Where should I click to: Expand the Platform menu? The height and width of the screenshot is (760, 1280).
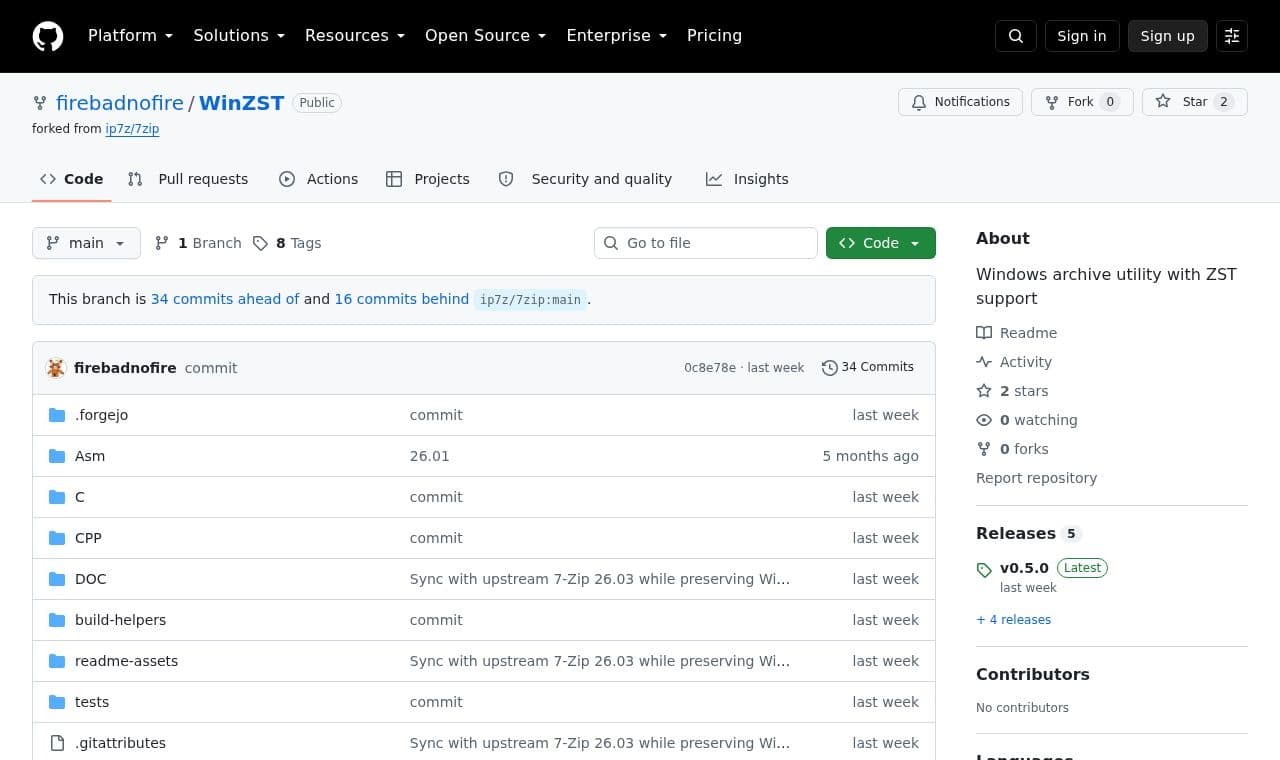[131, 36]
